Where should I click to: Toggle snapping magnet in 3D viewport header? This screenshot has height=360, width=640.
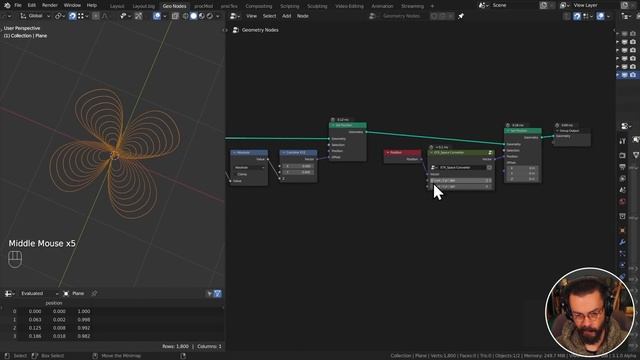pyautogui.click(x=72, y=16)
